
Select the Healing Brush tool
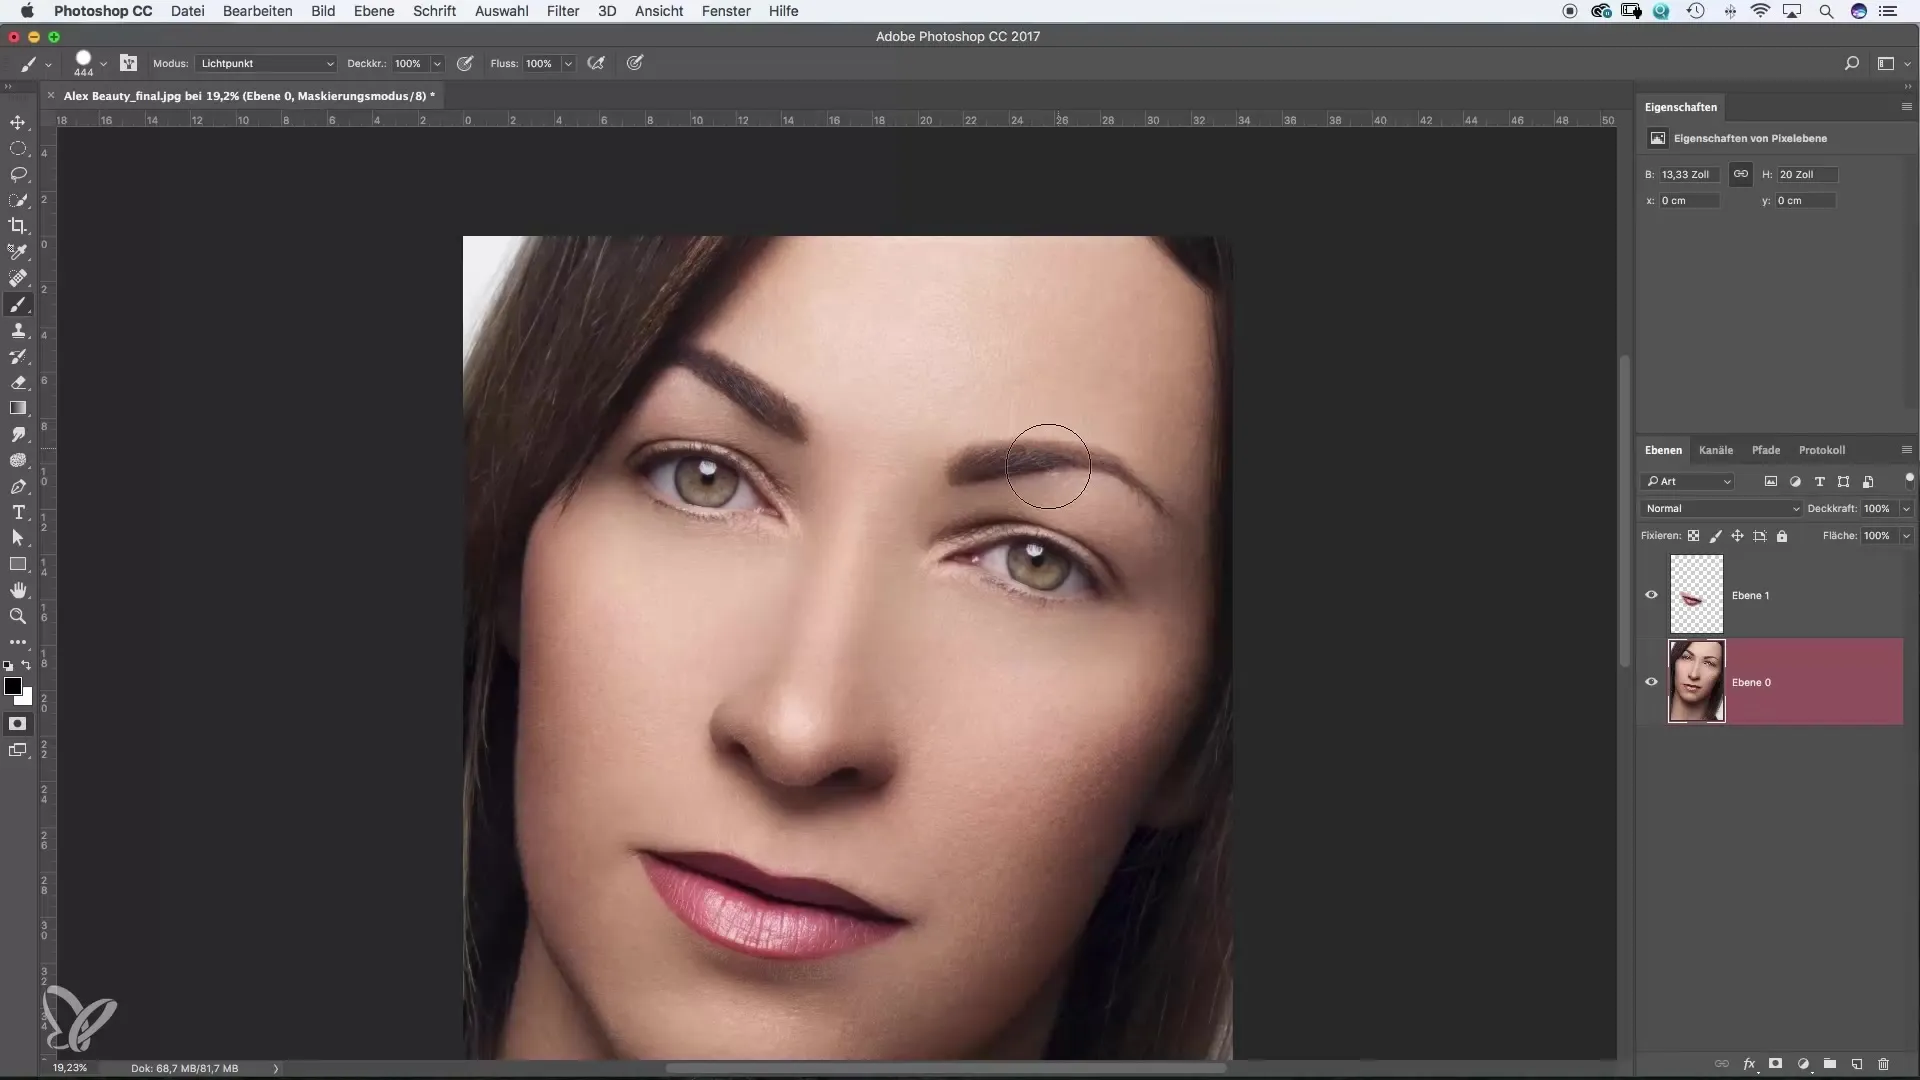pyautogui.click(x=18, y=278)
